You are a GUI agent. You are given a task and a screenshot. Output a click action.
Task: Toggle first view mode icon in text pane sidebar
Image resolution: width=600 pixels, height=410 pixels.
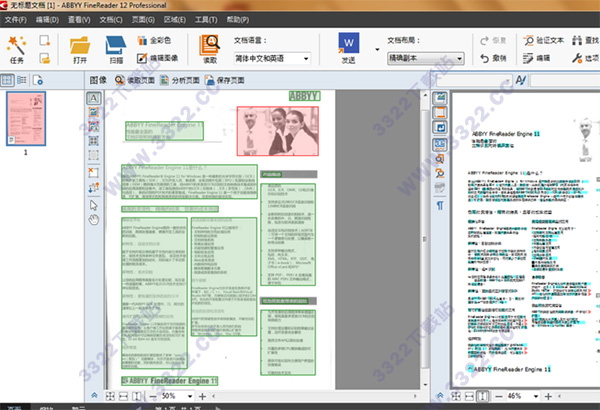[x=440, y=98]
